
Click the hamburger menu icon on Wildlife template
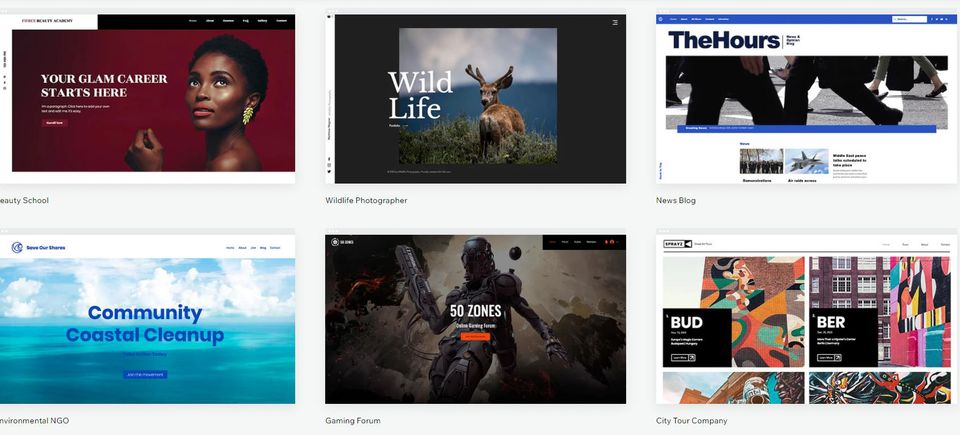point(615,21)
